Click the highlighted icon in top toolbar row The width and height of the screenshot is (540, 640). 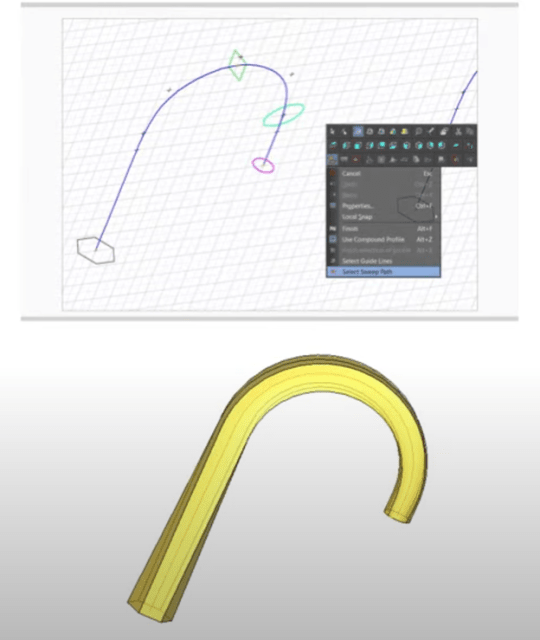click(x=358, y=131)
